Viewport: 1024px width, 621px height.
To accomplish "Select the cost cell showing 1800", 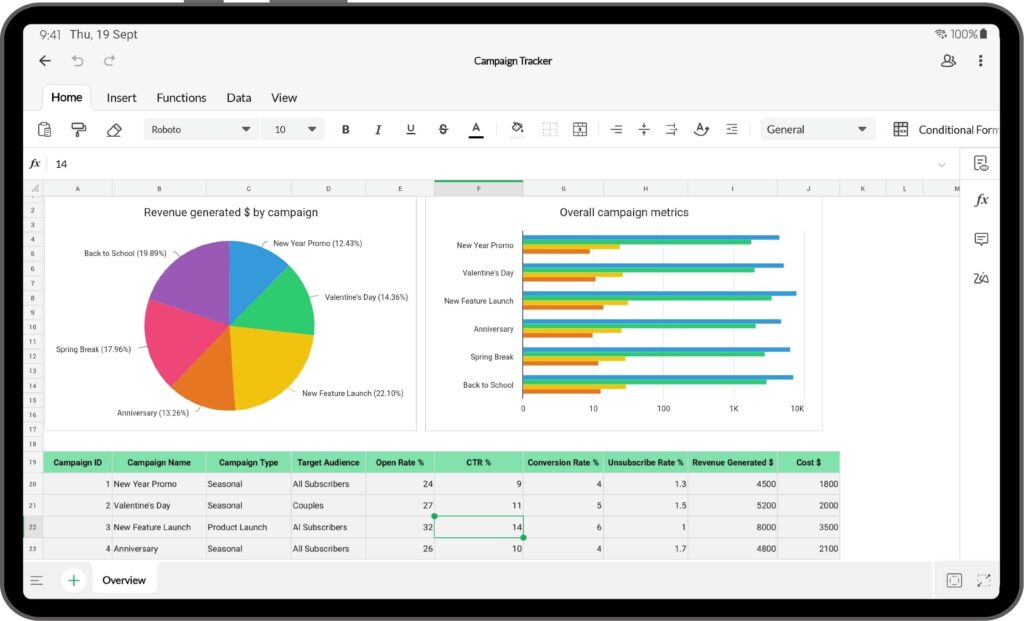I will (808, 484).
